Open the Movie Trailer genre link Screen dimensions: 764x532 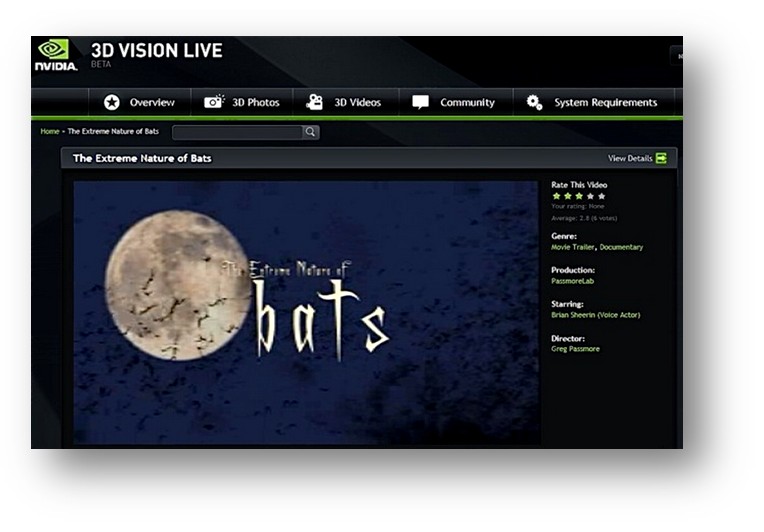[573, 247]
